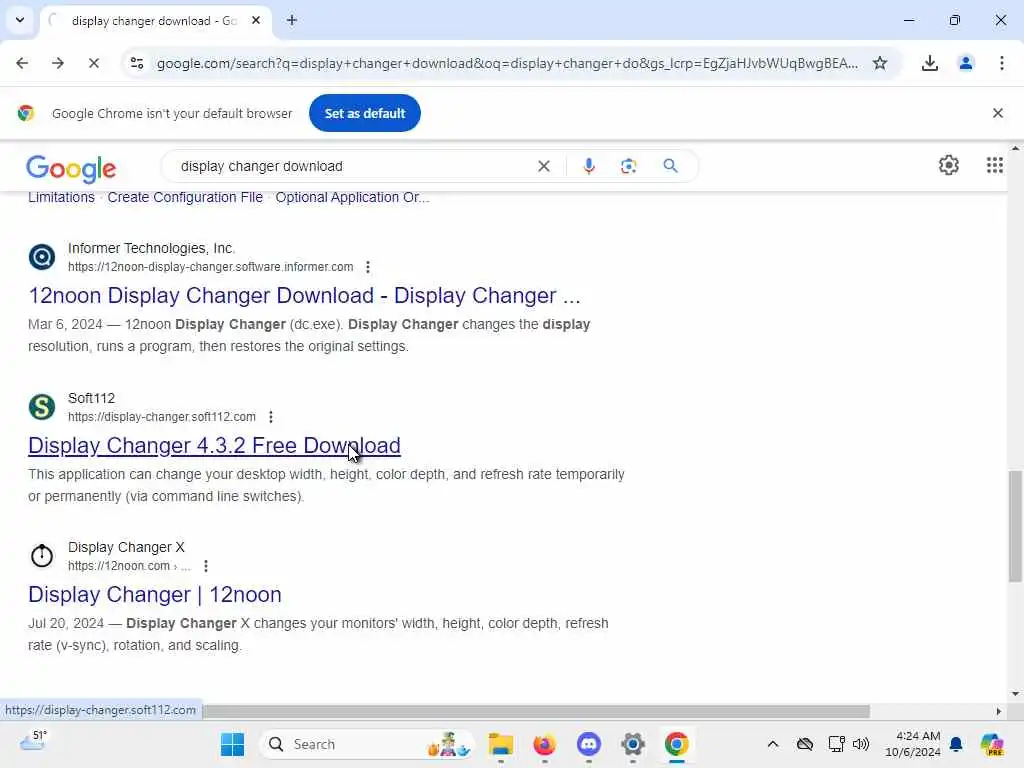The image size is (1024, 768).
Task: Click the taskbar Search box
Action: pyautogui.click(x=366, y=744)
